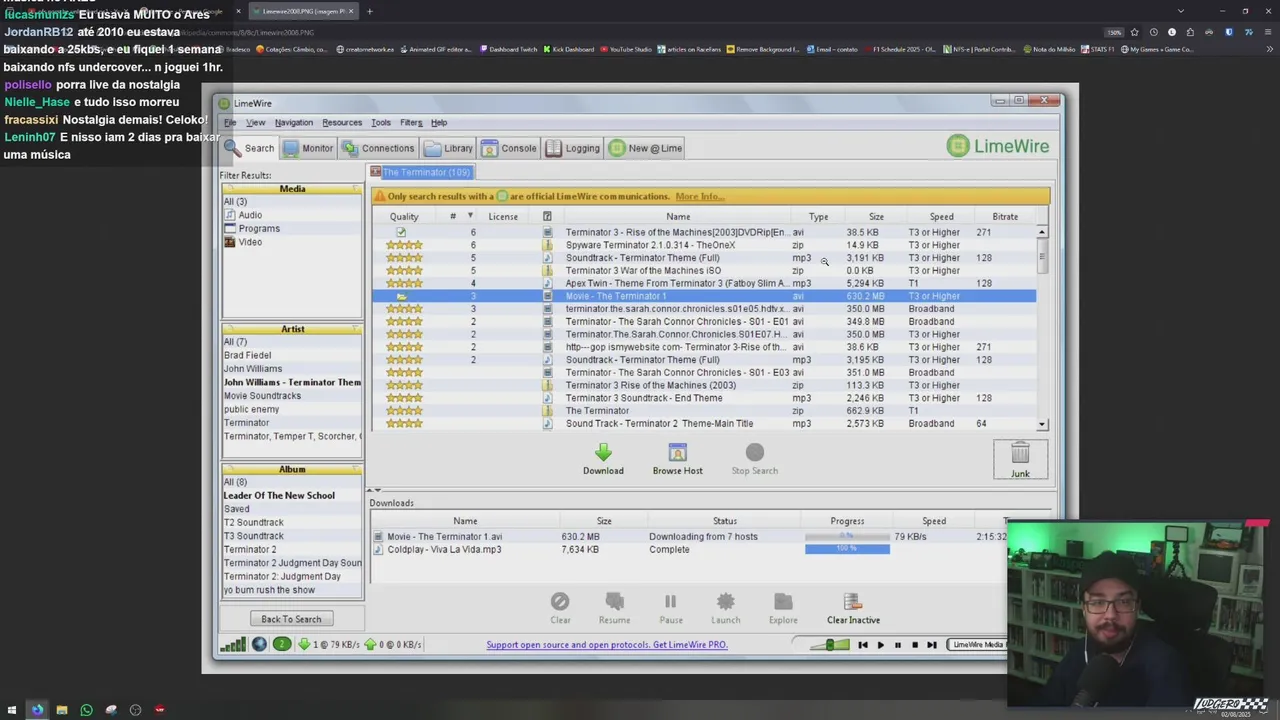1280x720 pixels.
Task: Click the Audio media filter icon
Action: coord(230,215)
